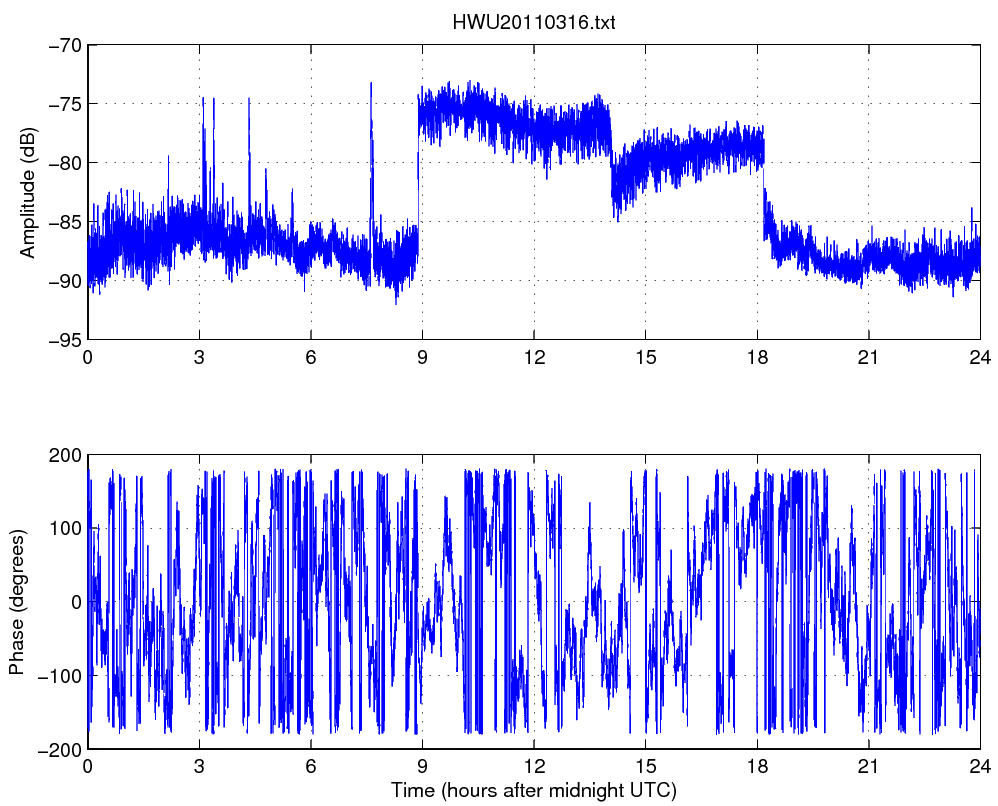This screenshot has height=806, width=998.
Task: Click hour 21 tick under phase plot
Action: click(869, 766)
